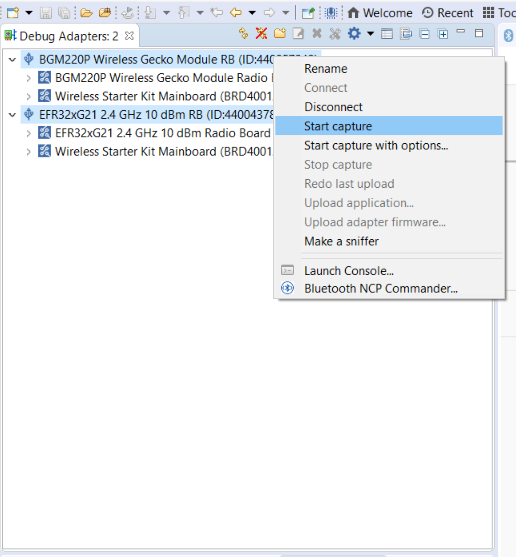Collapse the EFR32xG21 2.4 GHz 10 dBm RB node
This screenshot has width=516, height=557.
pos(12,115)
